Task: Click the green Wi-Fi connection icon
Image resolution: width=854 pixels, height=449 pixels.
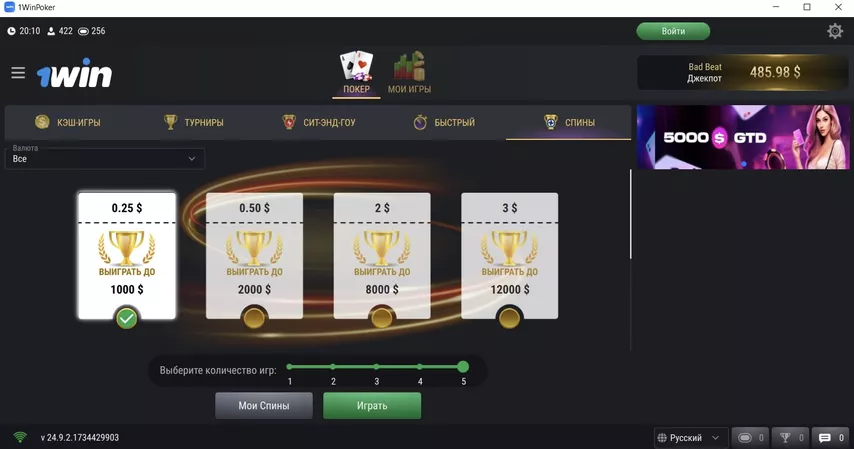Action: pos(20,437)
